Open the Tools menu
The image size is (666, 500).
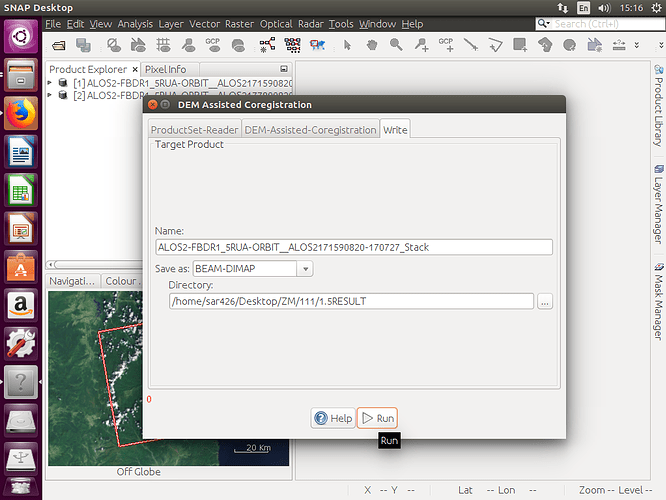(341, 24)
